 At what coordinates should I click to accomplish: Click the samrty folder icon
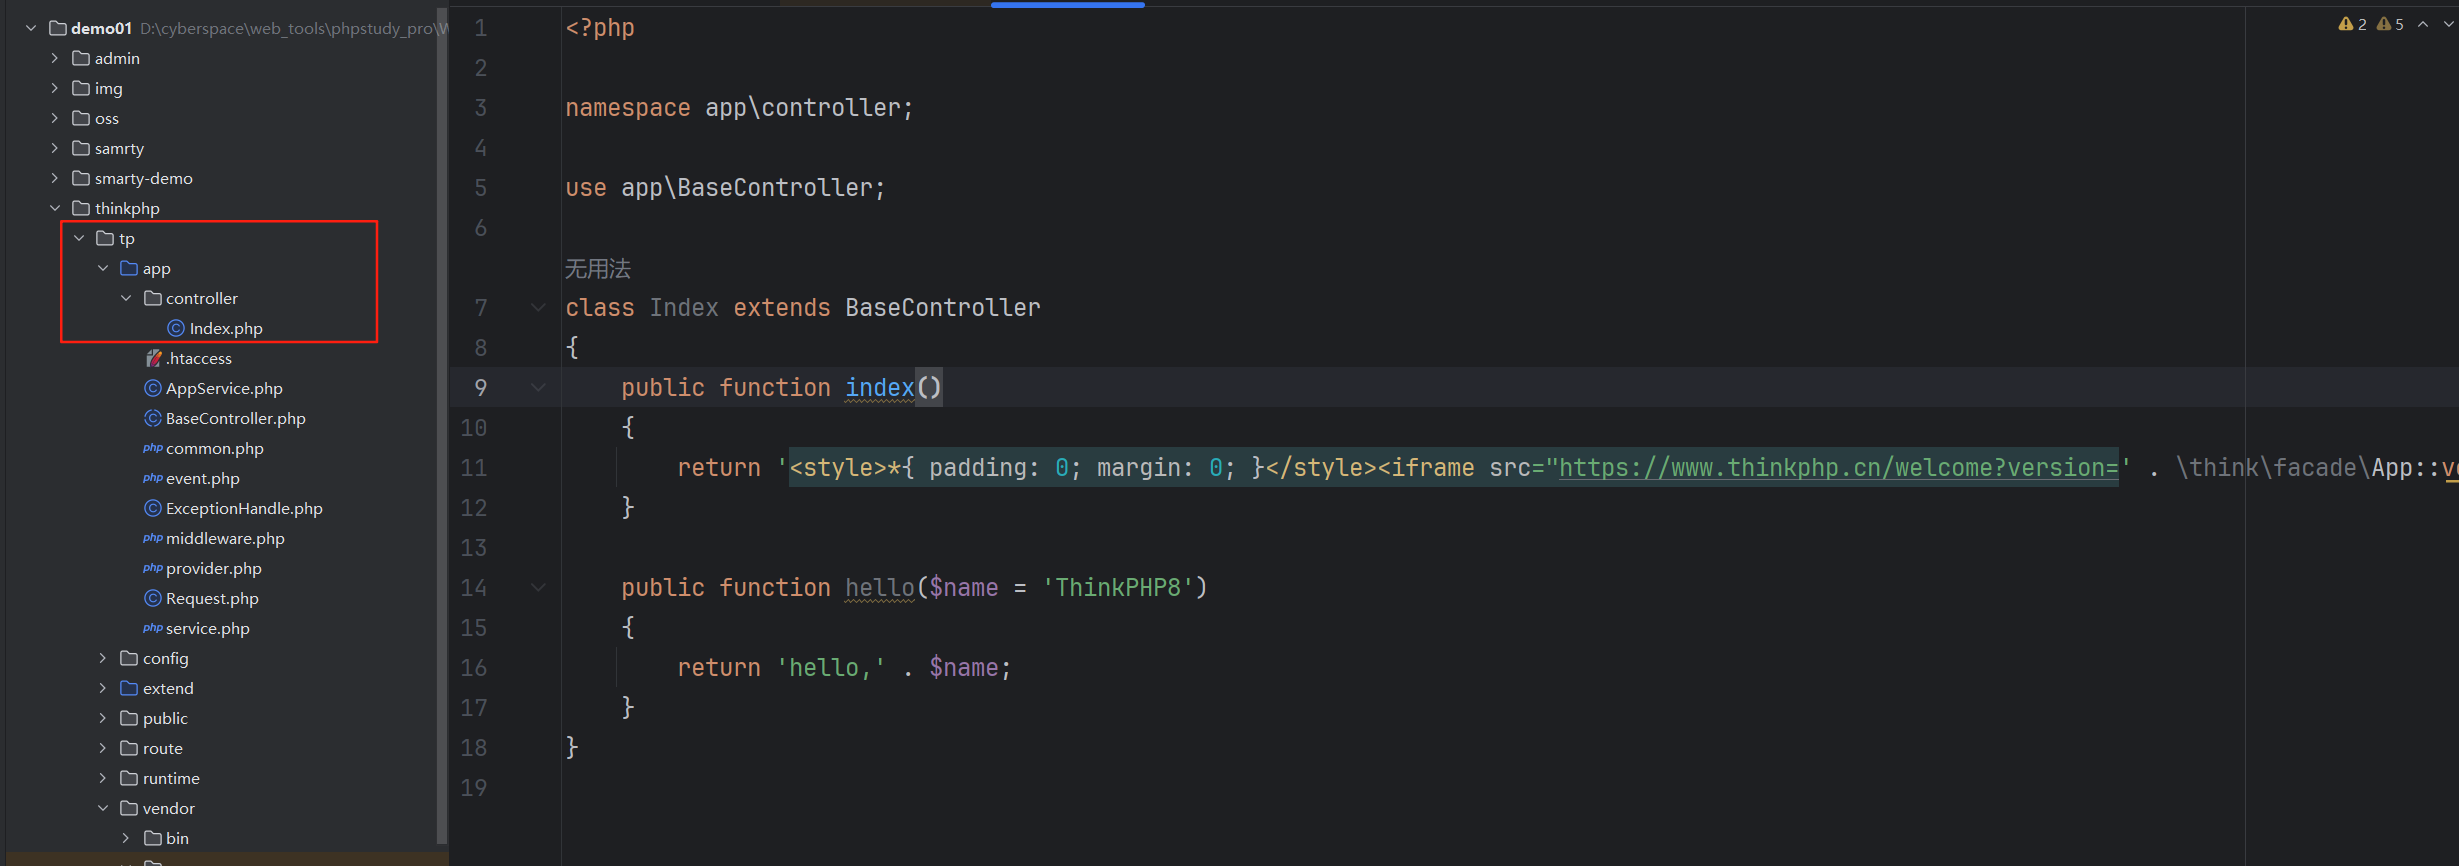click(x=81, y=148)
